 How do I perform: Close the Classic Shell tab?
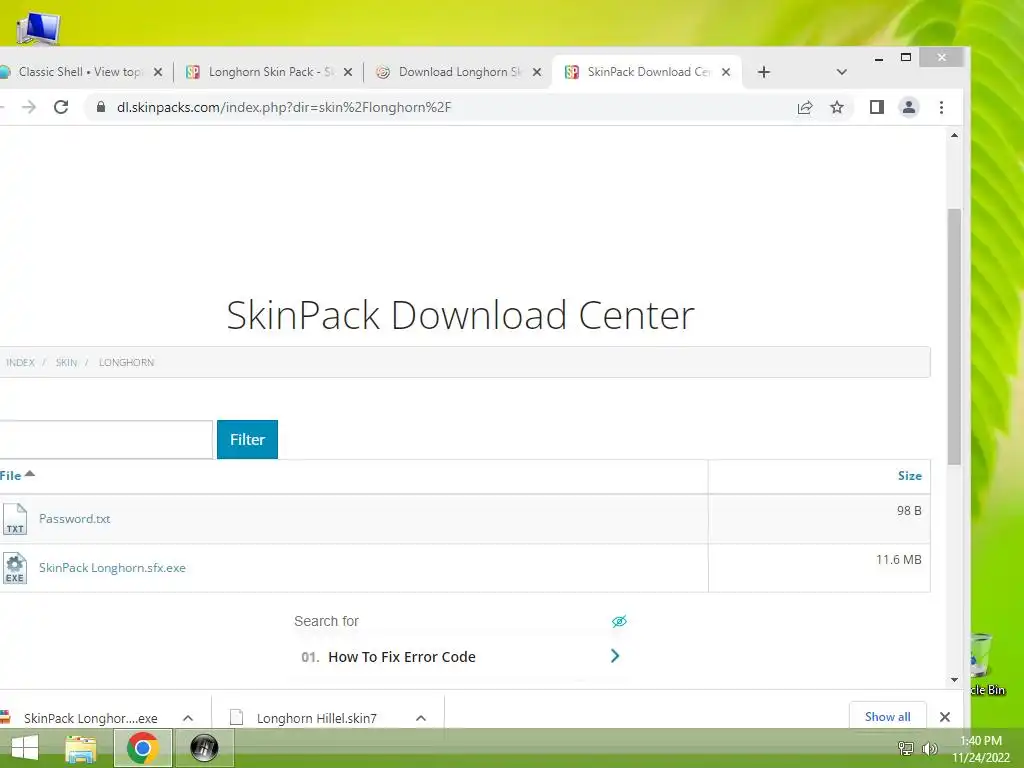click(157, 72)
